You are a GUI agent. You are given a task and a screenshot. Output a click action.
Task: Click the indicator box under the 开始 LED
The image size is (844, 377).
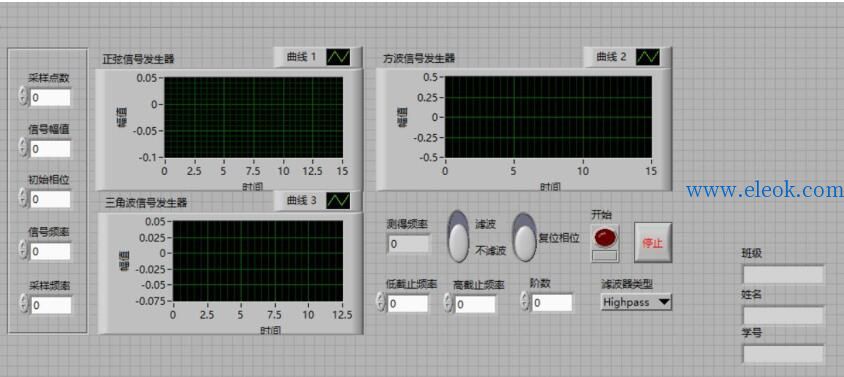coord(604,255)
